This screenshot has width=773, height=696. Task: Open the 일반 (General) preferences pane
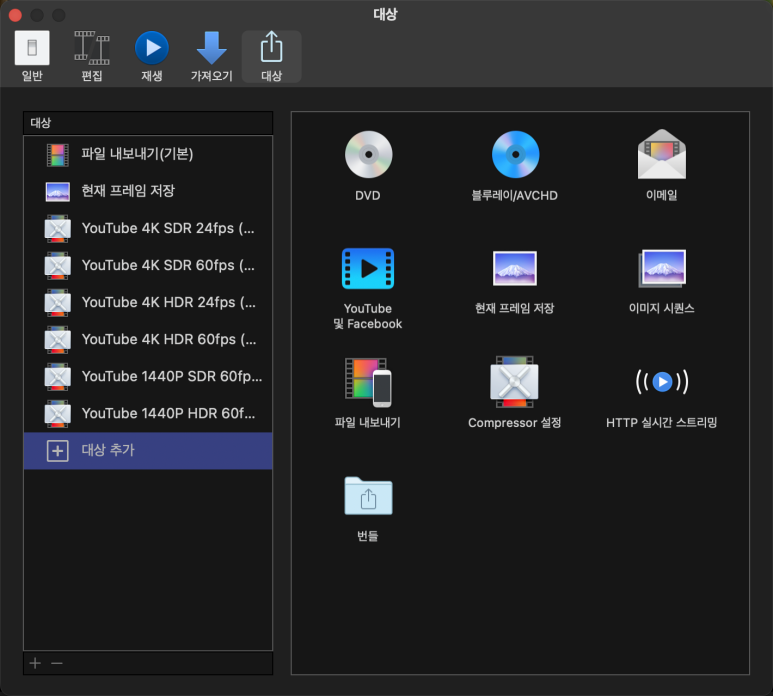tap(32, 56)
